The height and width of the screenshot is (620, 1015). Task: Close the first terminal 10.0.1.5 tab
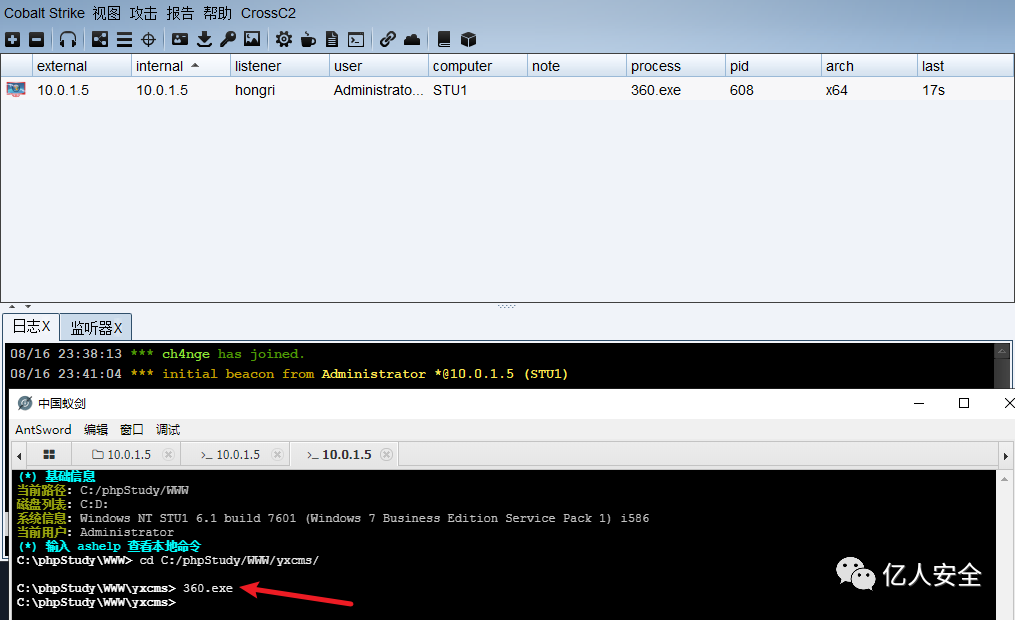(x=277, y=454)
